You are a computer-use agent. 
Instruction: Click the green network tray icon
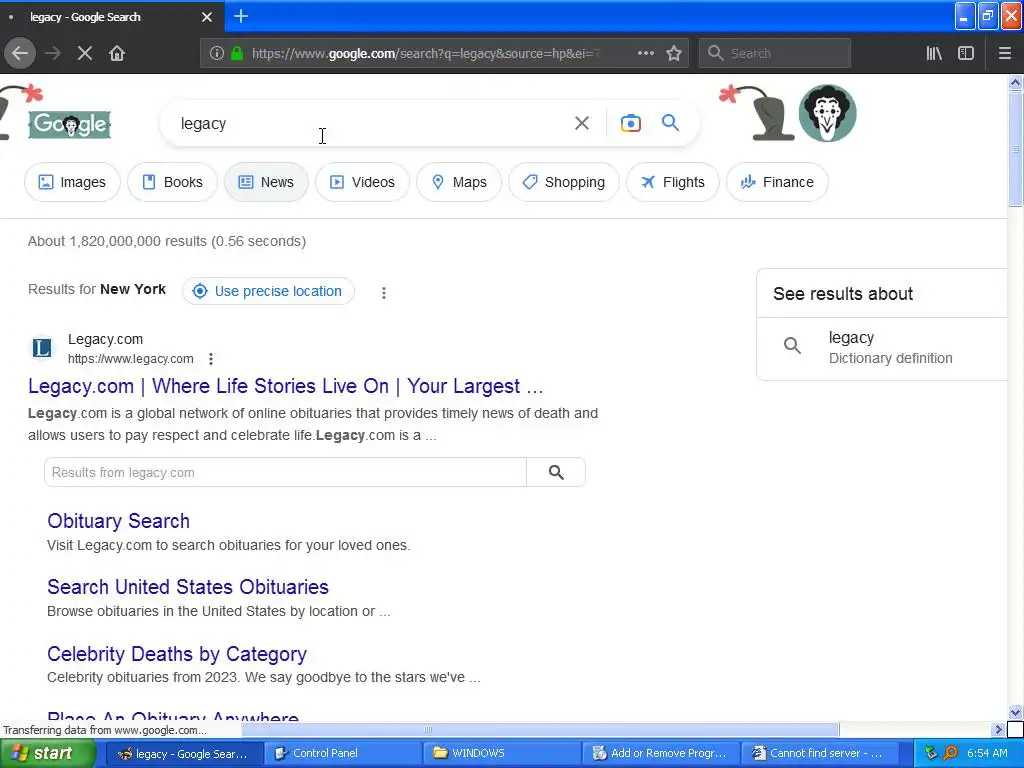pos(931,753)
